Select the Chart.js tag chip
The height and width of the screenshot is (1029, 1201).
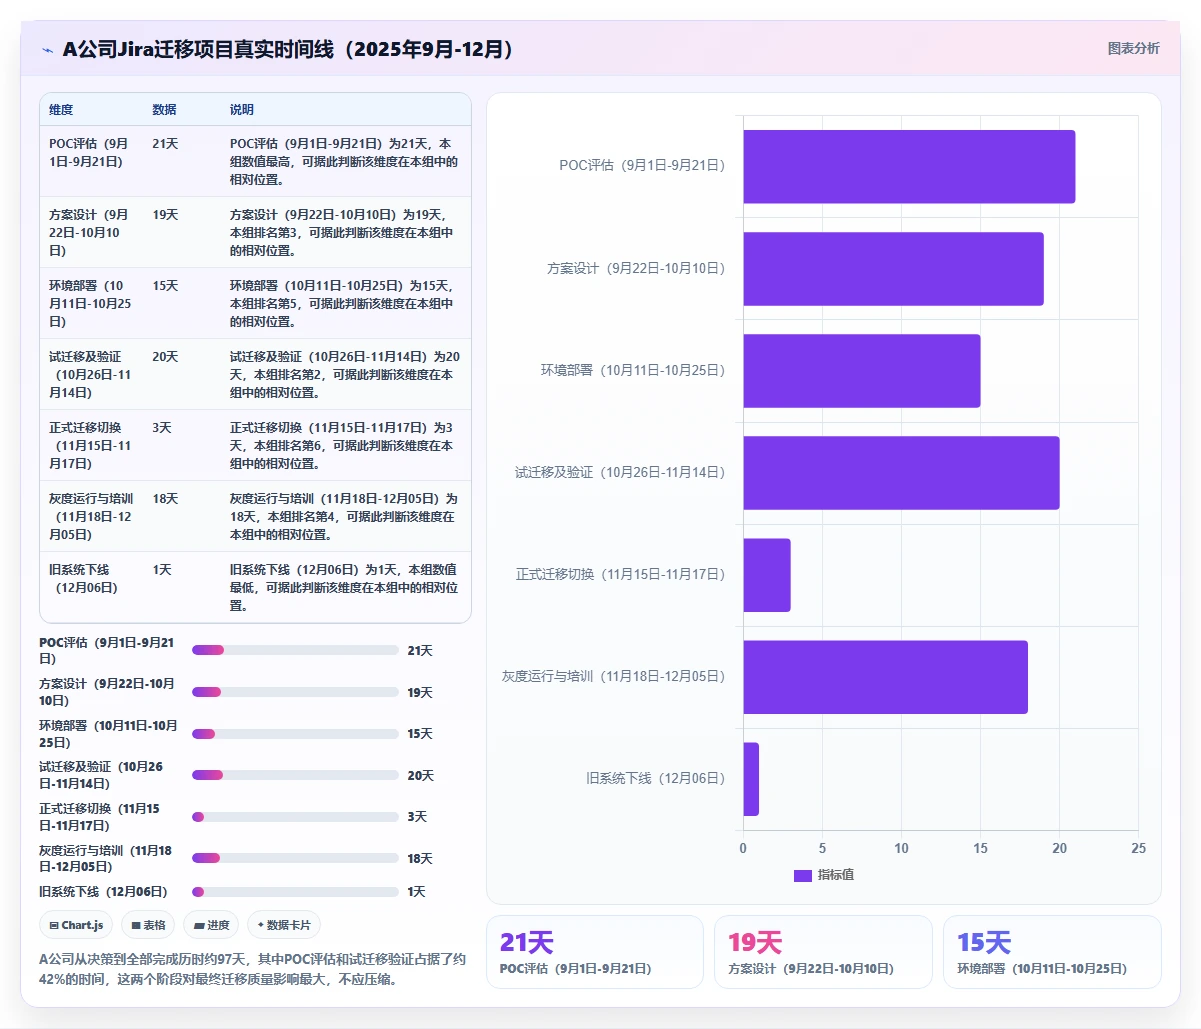click(x=77, y=925)
